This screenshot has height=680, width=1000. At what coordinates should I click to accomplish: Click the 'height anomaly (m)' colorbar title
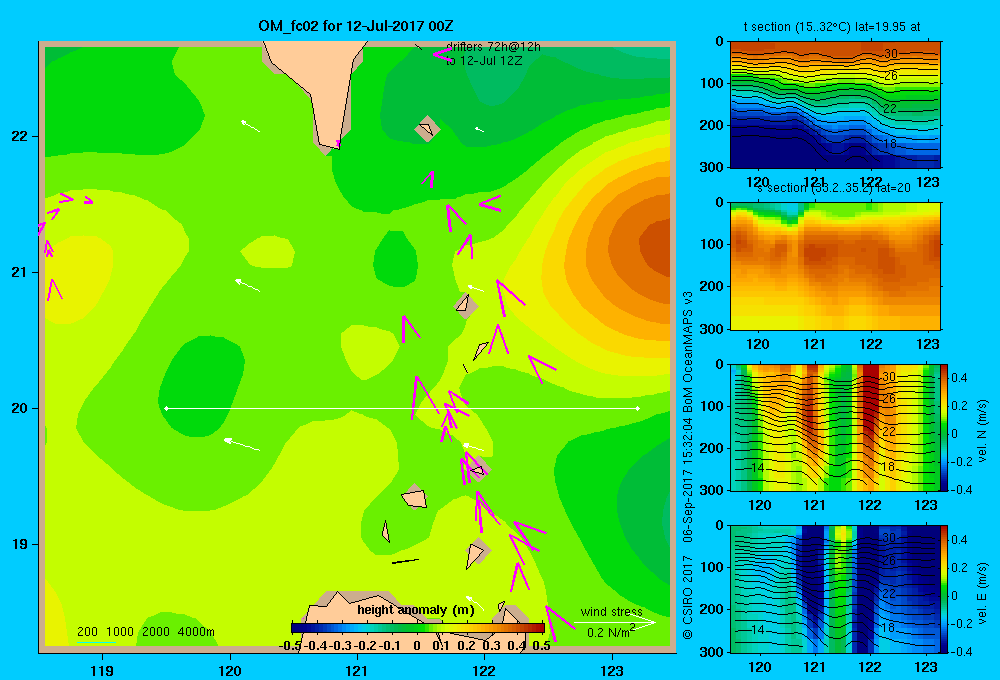(x=416, y=610)
